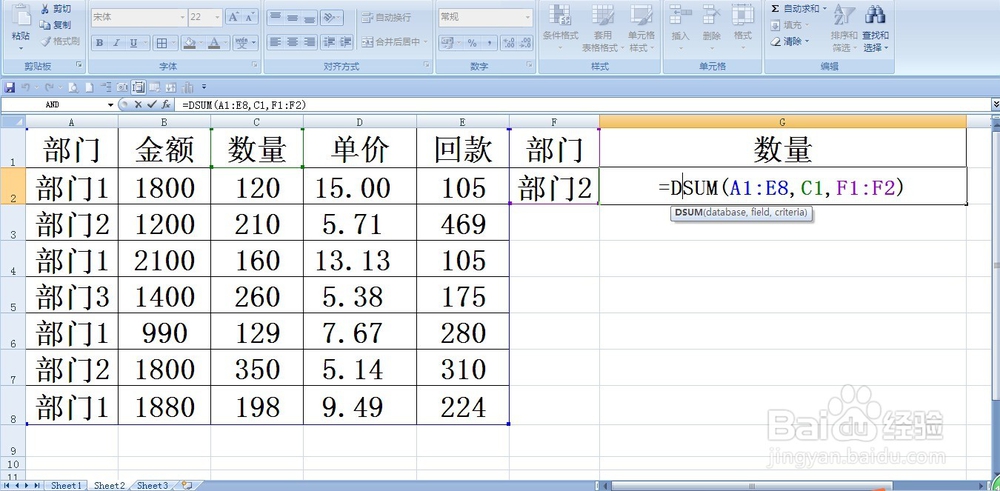Decrease font size with the smaller A icon
The image size is (1000, 491).
click(x=250, y=17)
